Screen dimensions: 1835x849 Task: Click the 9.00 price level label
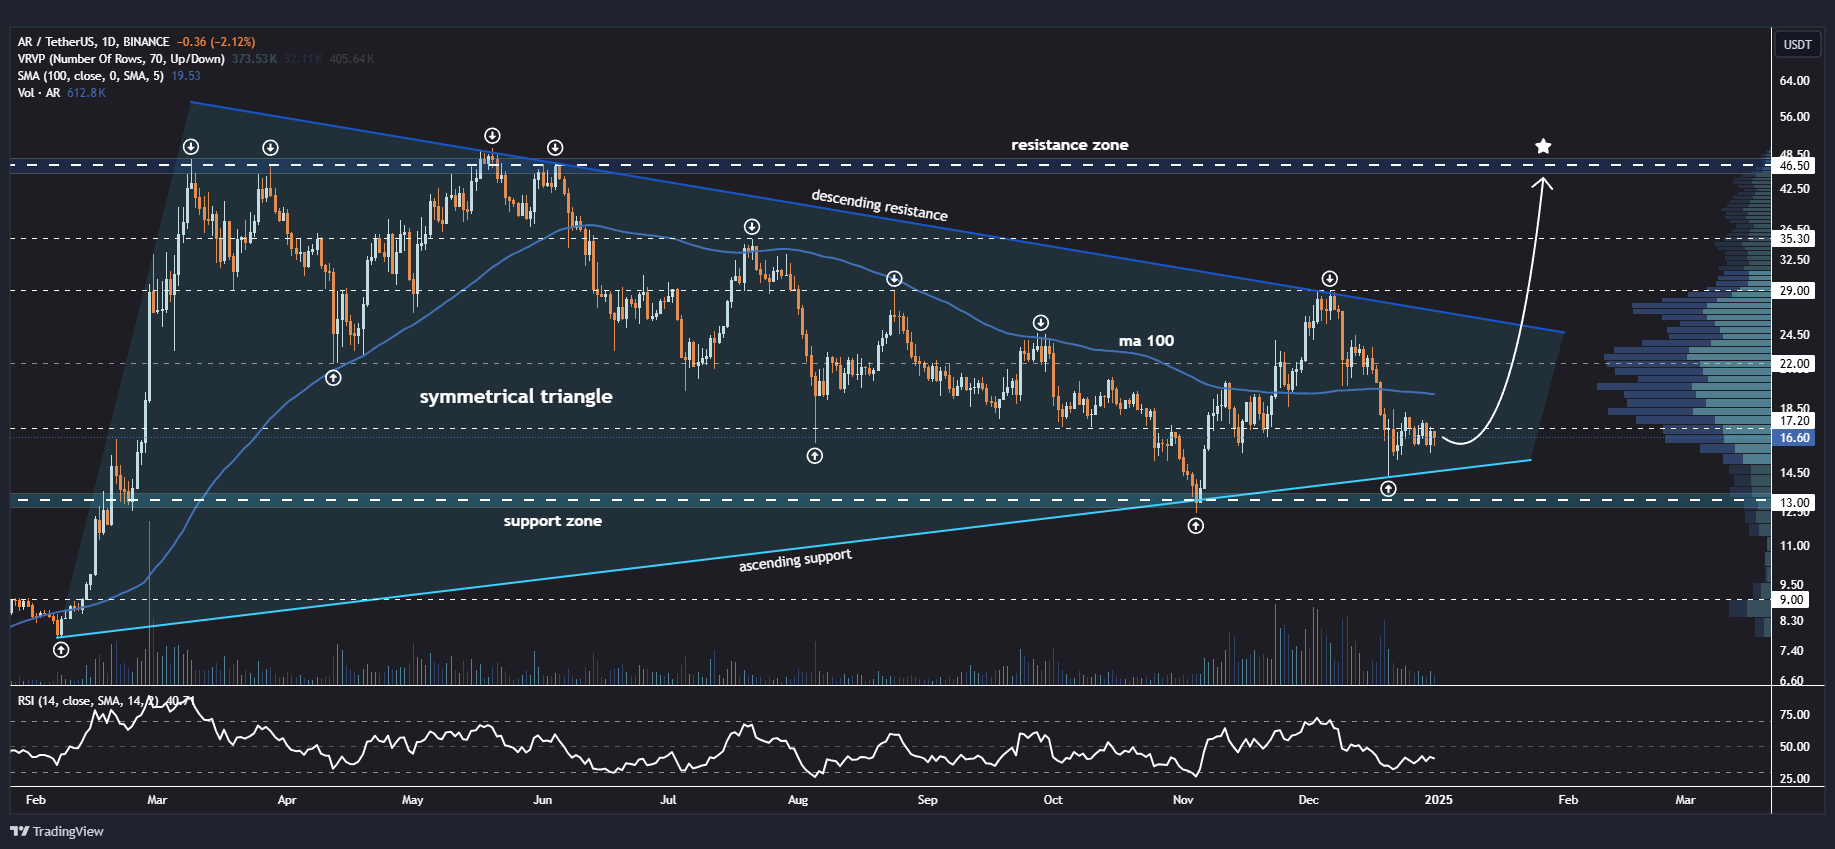(x=1791, y=600)
